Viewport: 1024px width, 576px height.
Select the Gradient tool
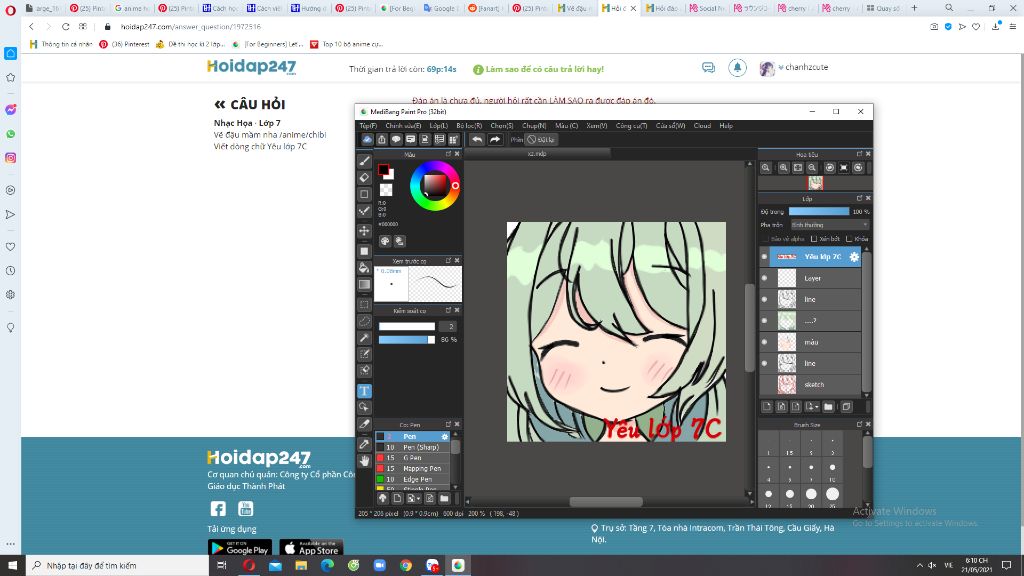[x=365, y=285]
